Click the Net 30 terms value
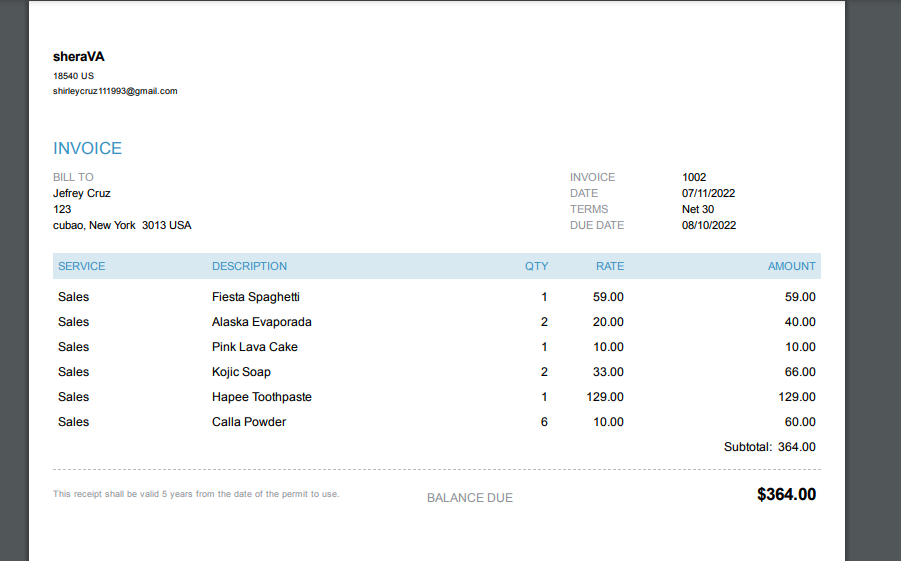The height and width of the screenshot is (561, 901). point(698,209)
